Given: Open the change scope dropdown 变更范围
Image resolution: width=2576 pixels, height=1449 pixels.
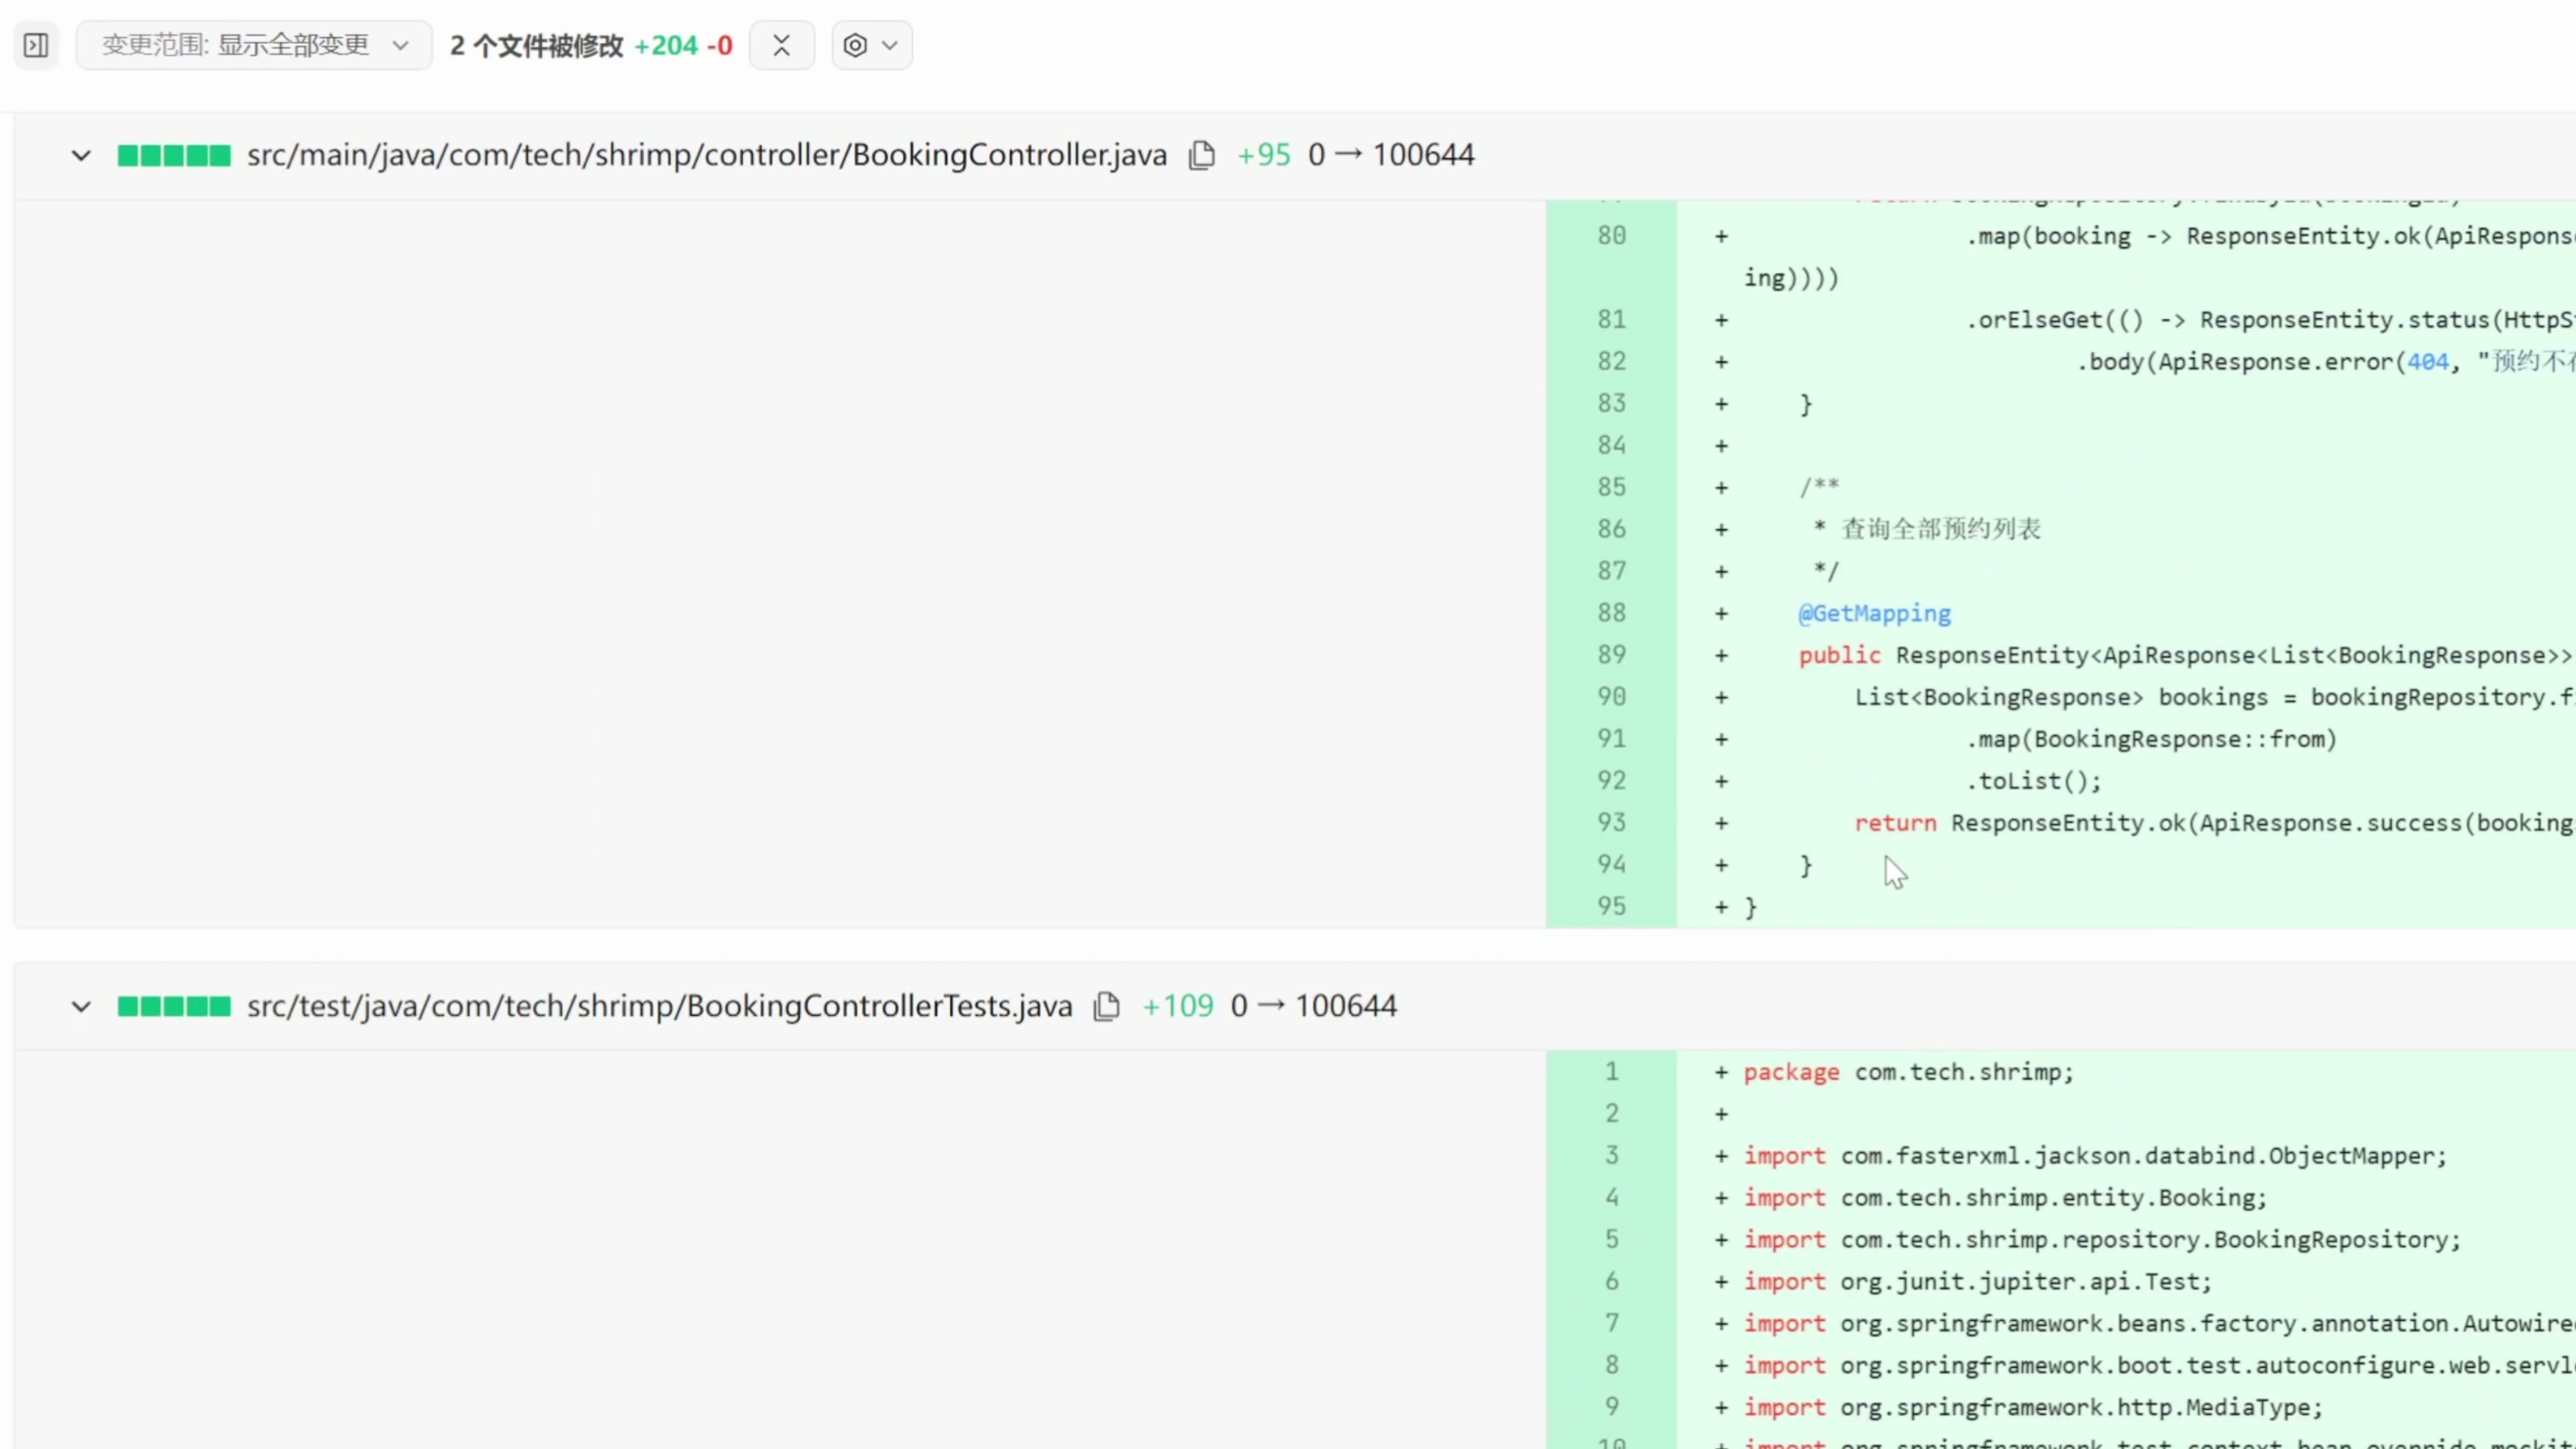Looking at the screenshot, I should click(x=254, y=45).
